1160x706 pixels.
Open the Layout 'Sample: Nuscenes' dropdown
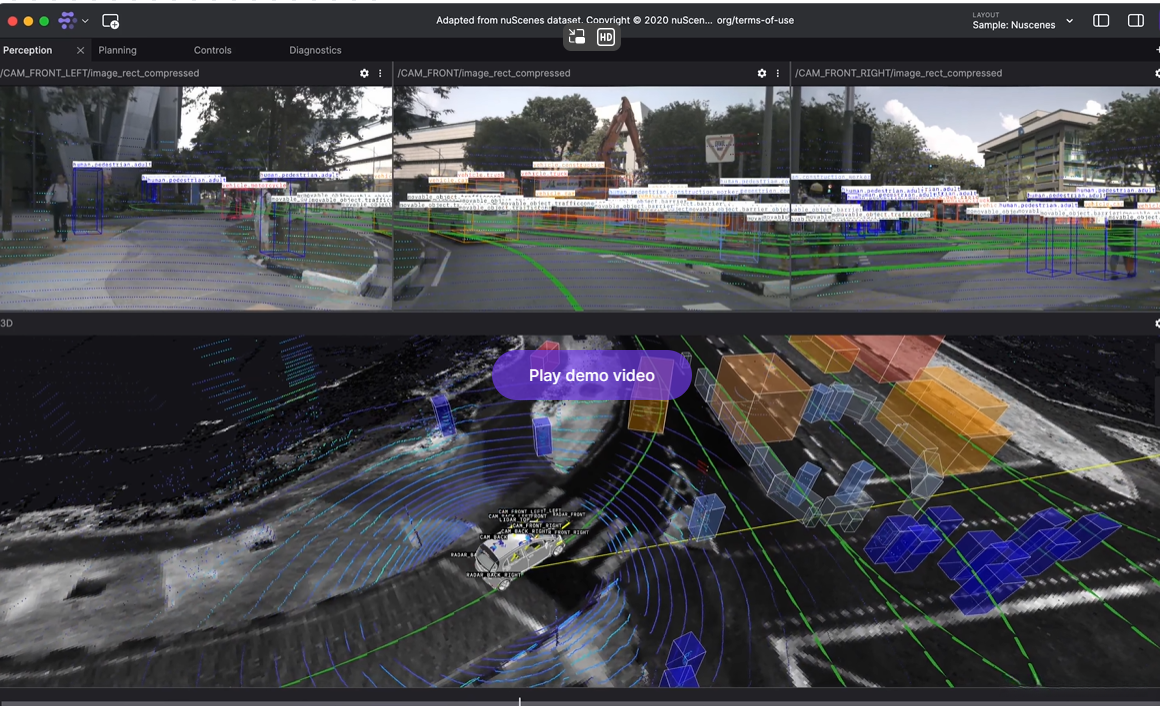1022,21
